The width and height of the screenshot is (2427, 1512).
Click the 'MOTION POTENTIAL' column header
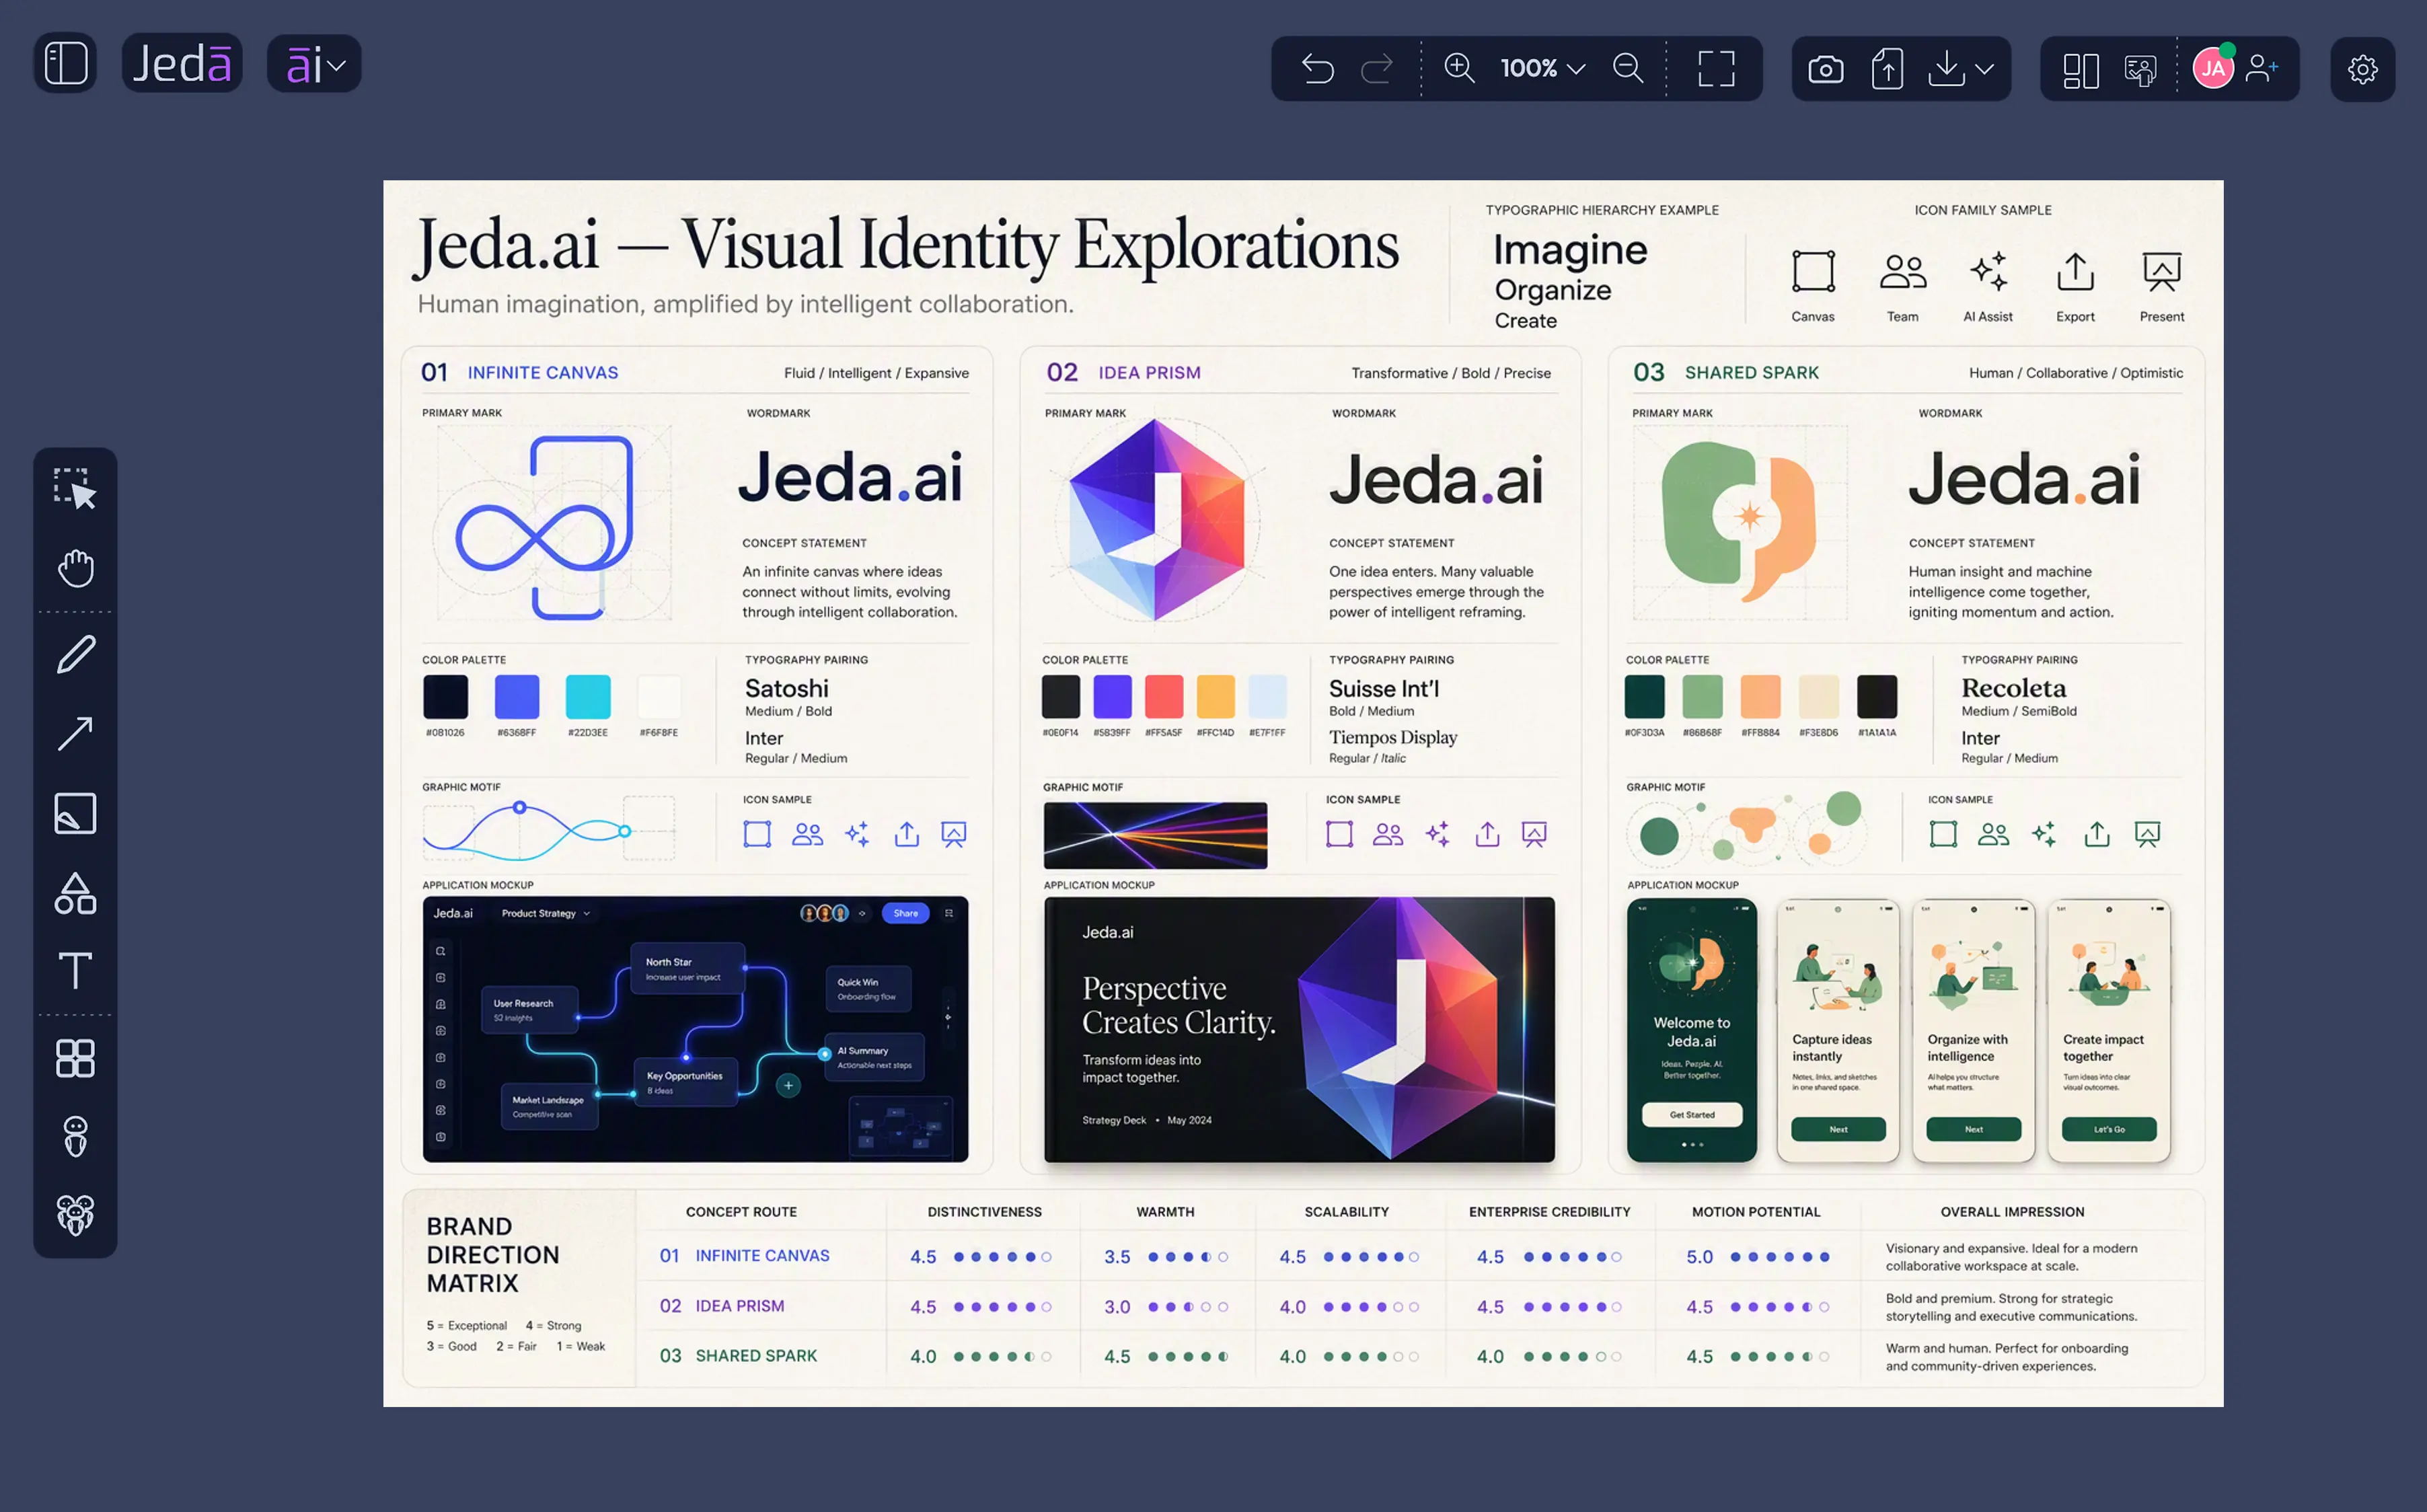click(x=1756, y=1212)
